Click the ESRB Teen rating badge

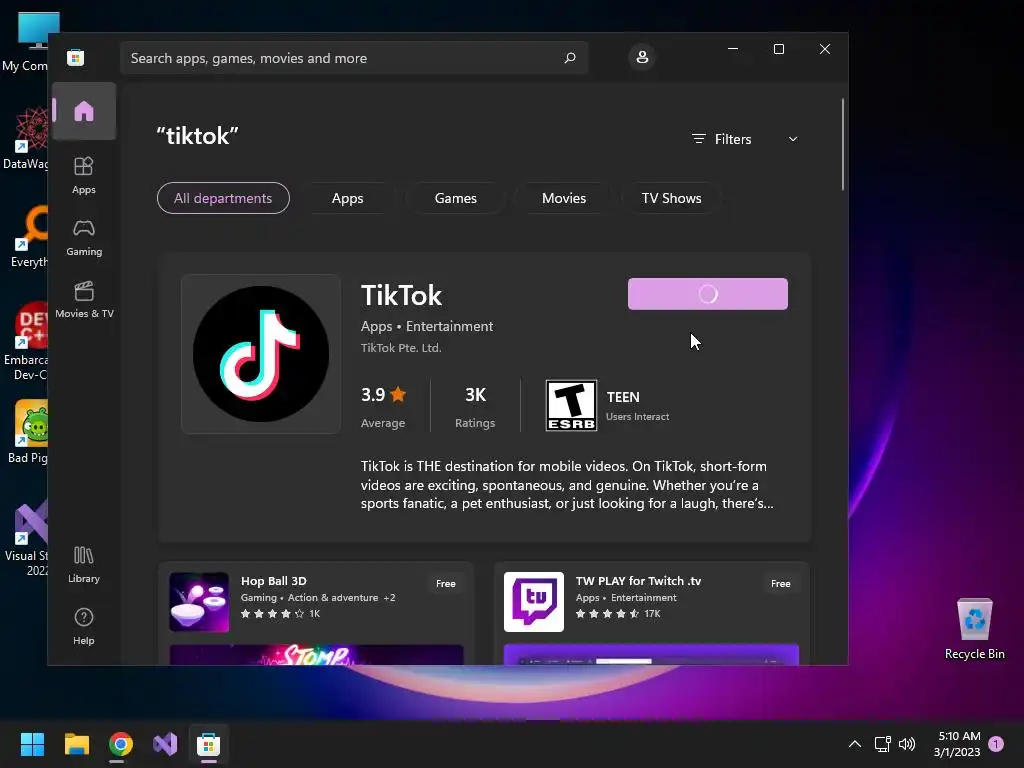click(x=571, y=406)
